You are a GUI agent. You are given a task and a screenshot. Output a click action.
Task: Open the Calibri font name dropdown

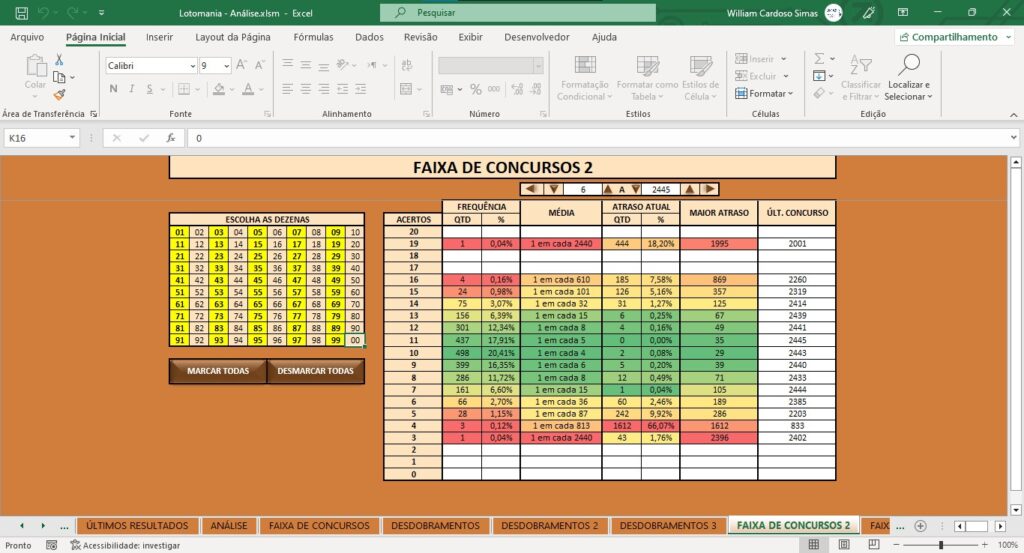coord(193,66)
